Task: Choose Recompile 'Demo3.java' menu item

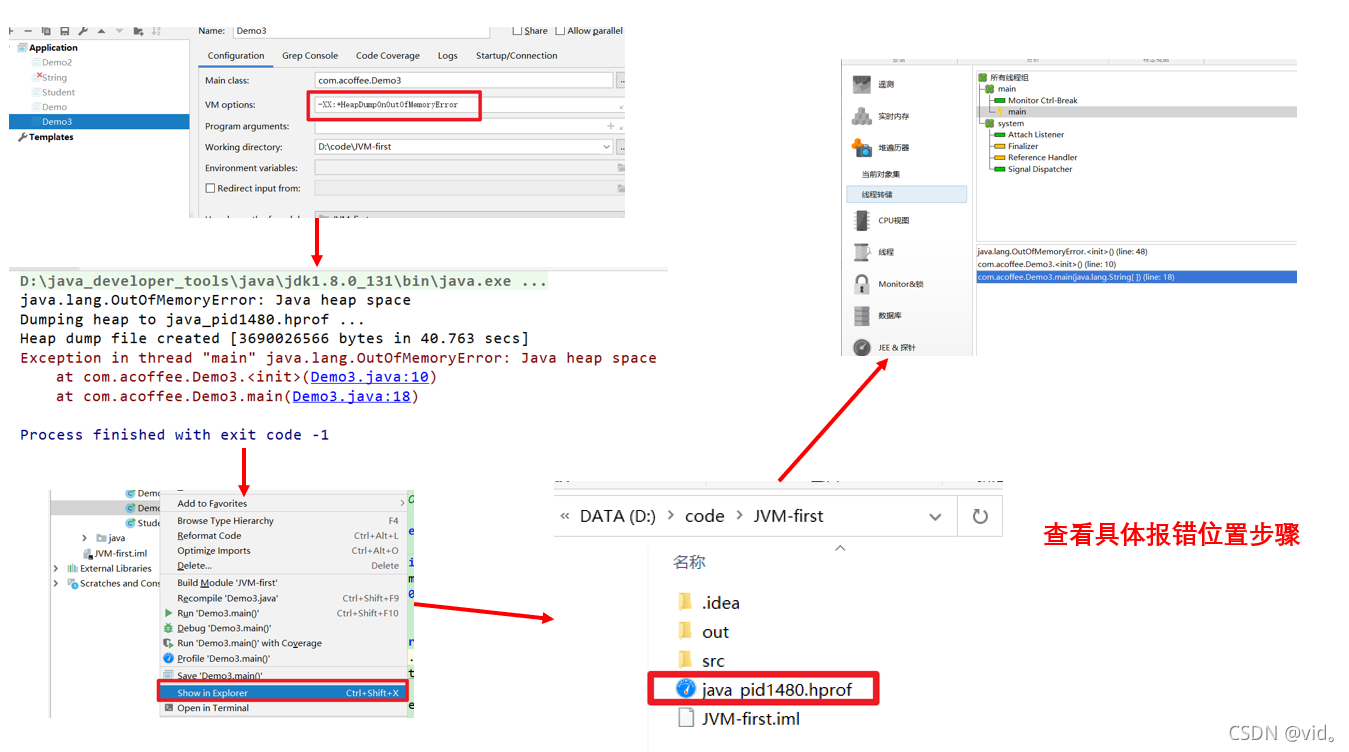Action: [284, 598]
